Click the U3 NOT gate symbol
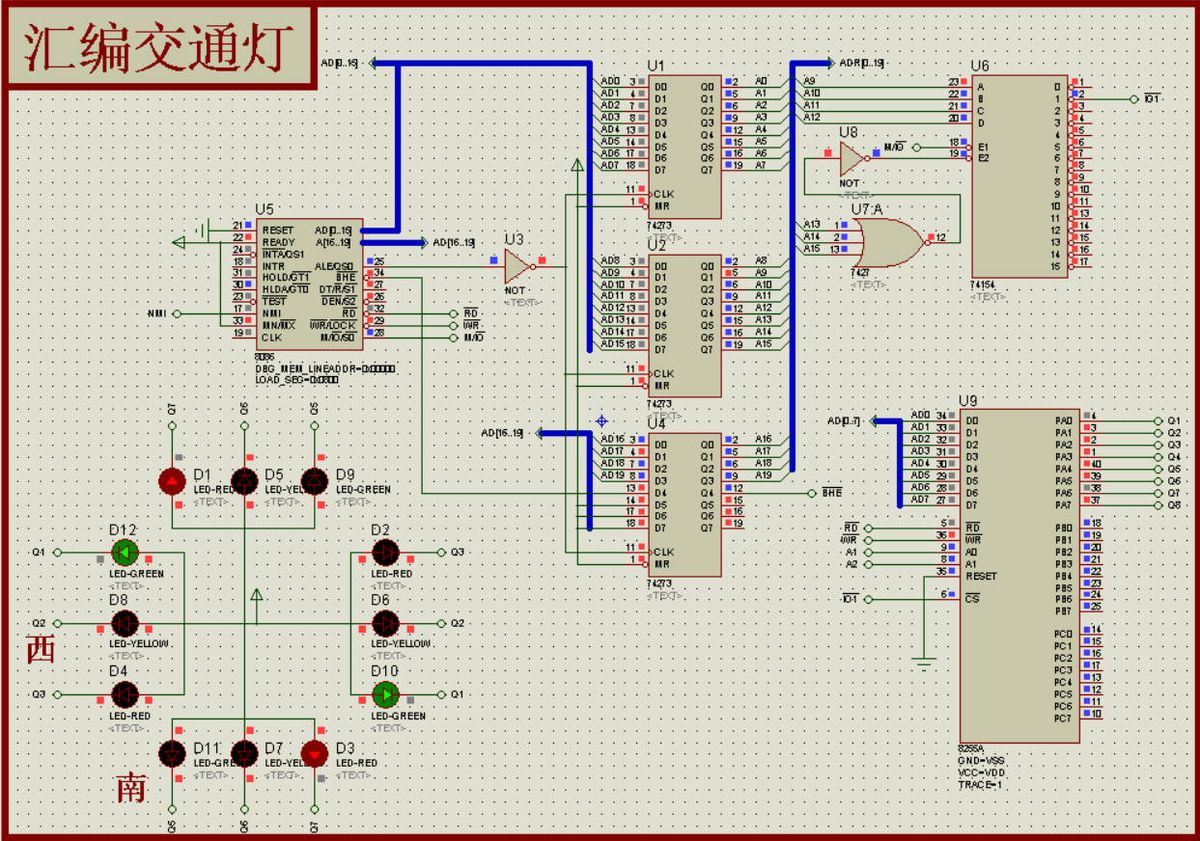Viewport: 1200px width, 841px height. pyautogui.click(x=518, y=266)
